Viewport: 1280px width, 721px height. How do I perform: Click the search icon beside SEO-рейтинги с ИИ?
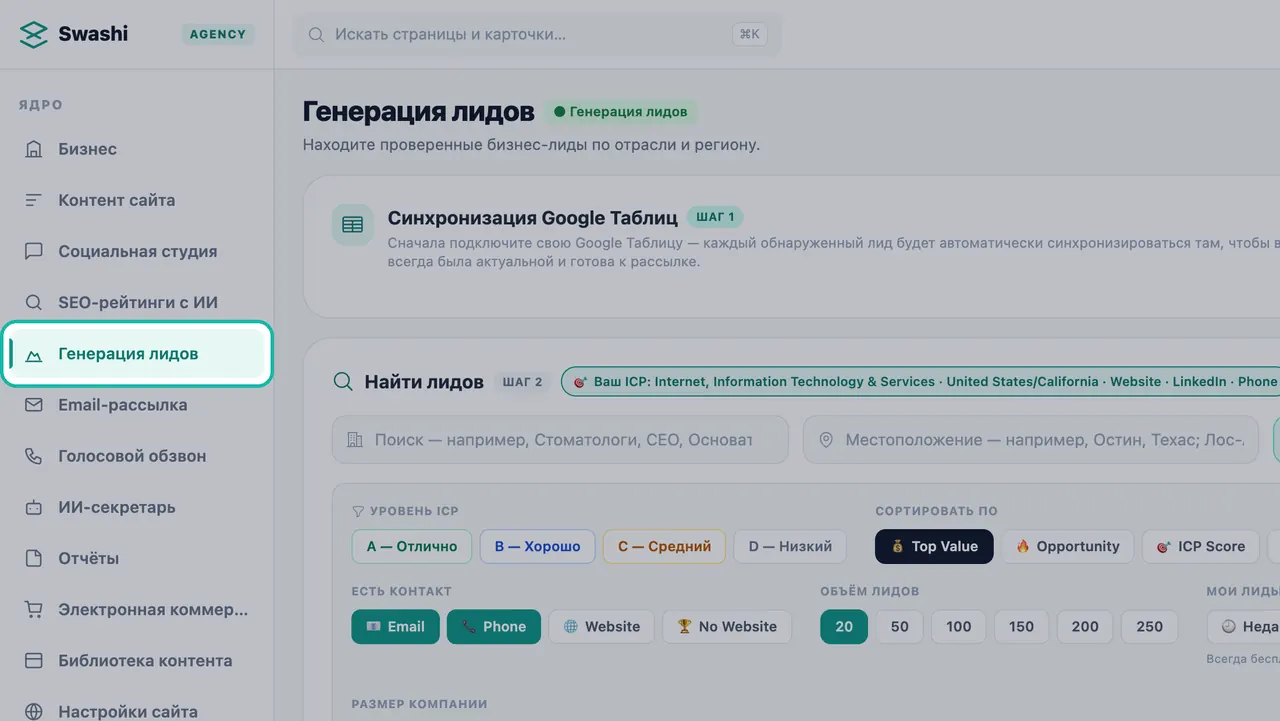pyautogui.click(x=34, y=302)
